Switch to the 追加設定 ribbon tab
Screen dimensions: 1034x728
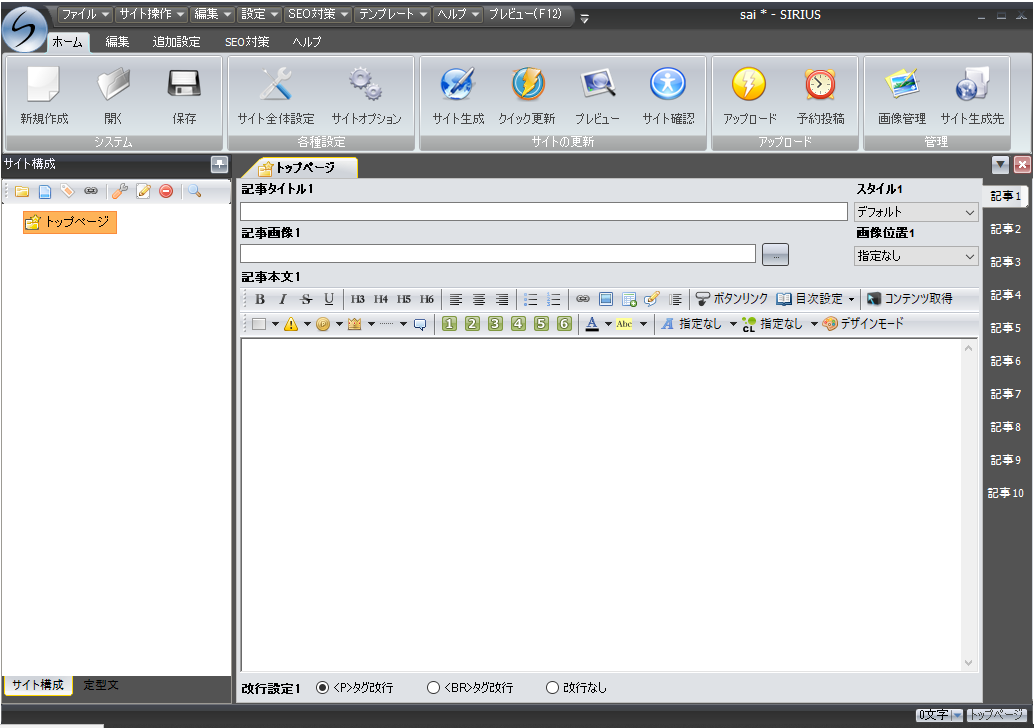tap(177, 42)
